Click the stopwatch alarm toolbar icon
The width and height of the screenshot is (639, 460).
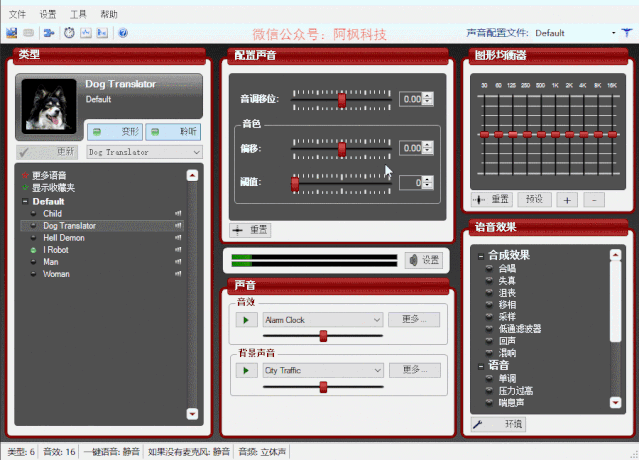69,33
